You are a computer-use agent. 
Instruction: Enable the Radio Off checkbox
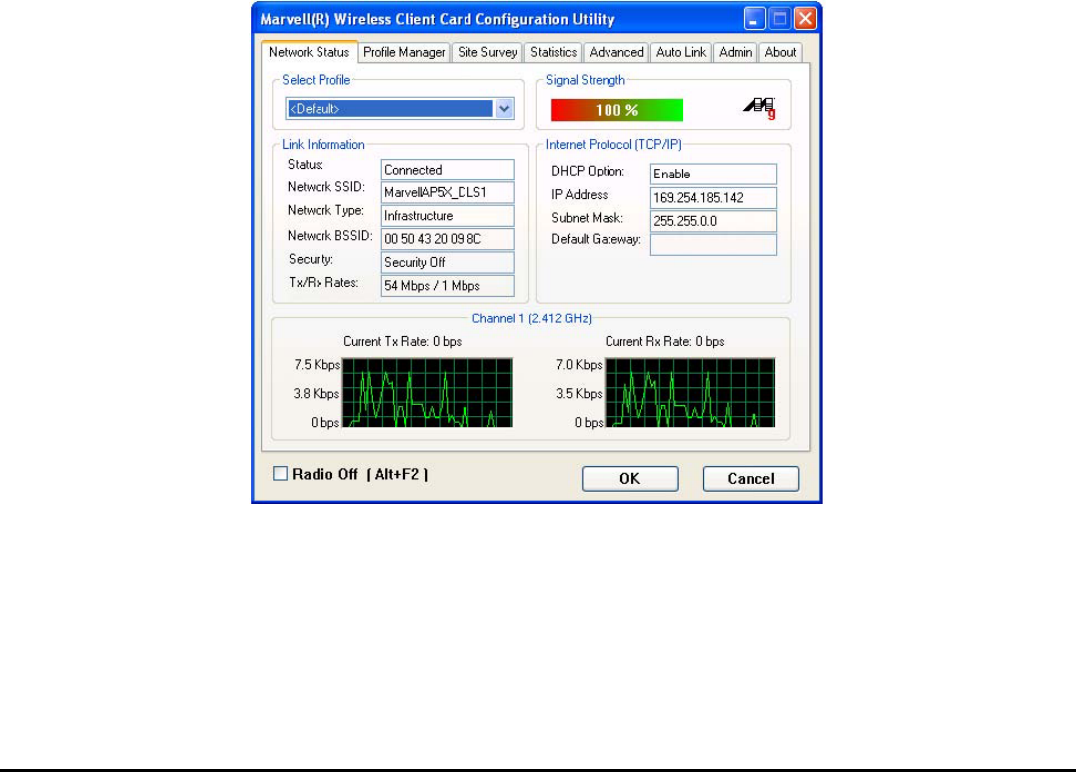pyautogui.click(x=280, y=473)
